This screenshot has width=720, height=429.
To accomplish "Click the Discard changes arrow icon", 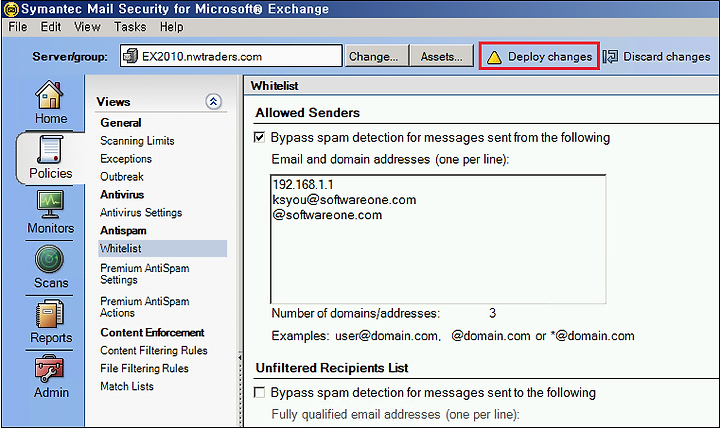I will [x=611, y=56].
